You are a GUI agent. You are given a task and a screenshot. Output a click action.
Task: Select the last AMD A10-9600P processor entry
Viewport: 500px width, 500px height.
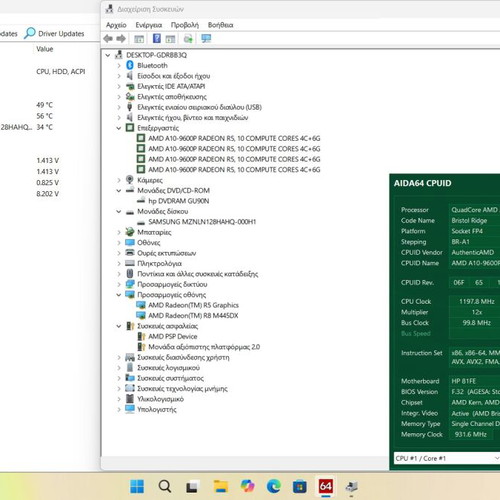[x=234, y=170]
